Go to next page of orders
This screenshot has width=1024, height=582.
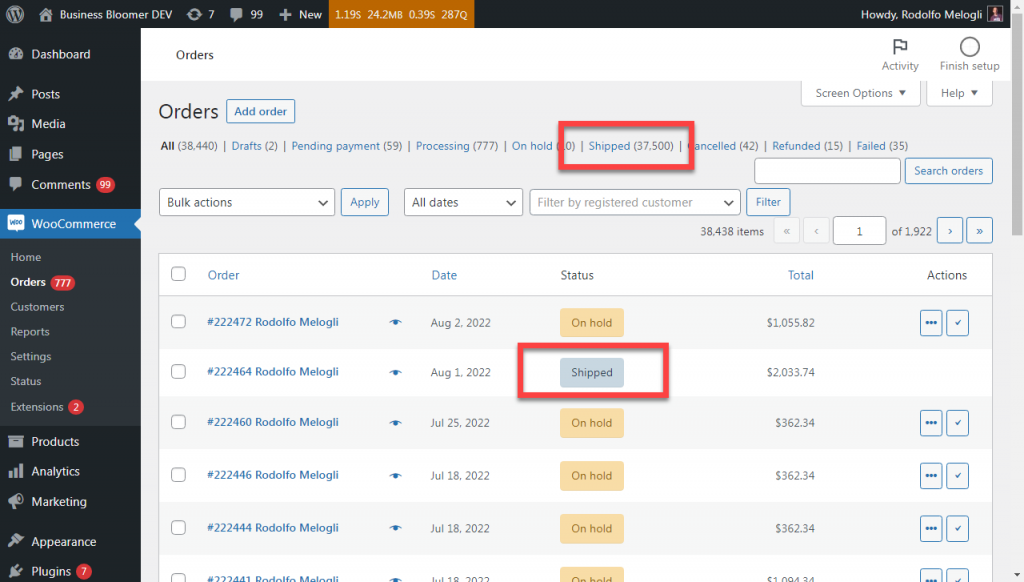pos(950,231)
